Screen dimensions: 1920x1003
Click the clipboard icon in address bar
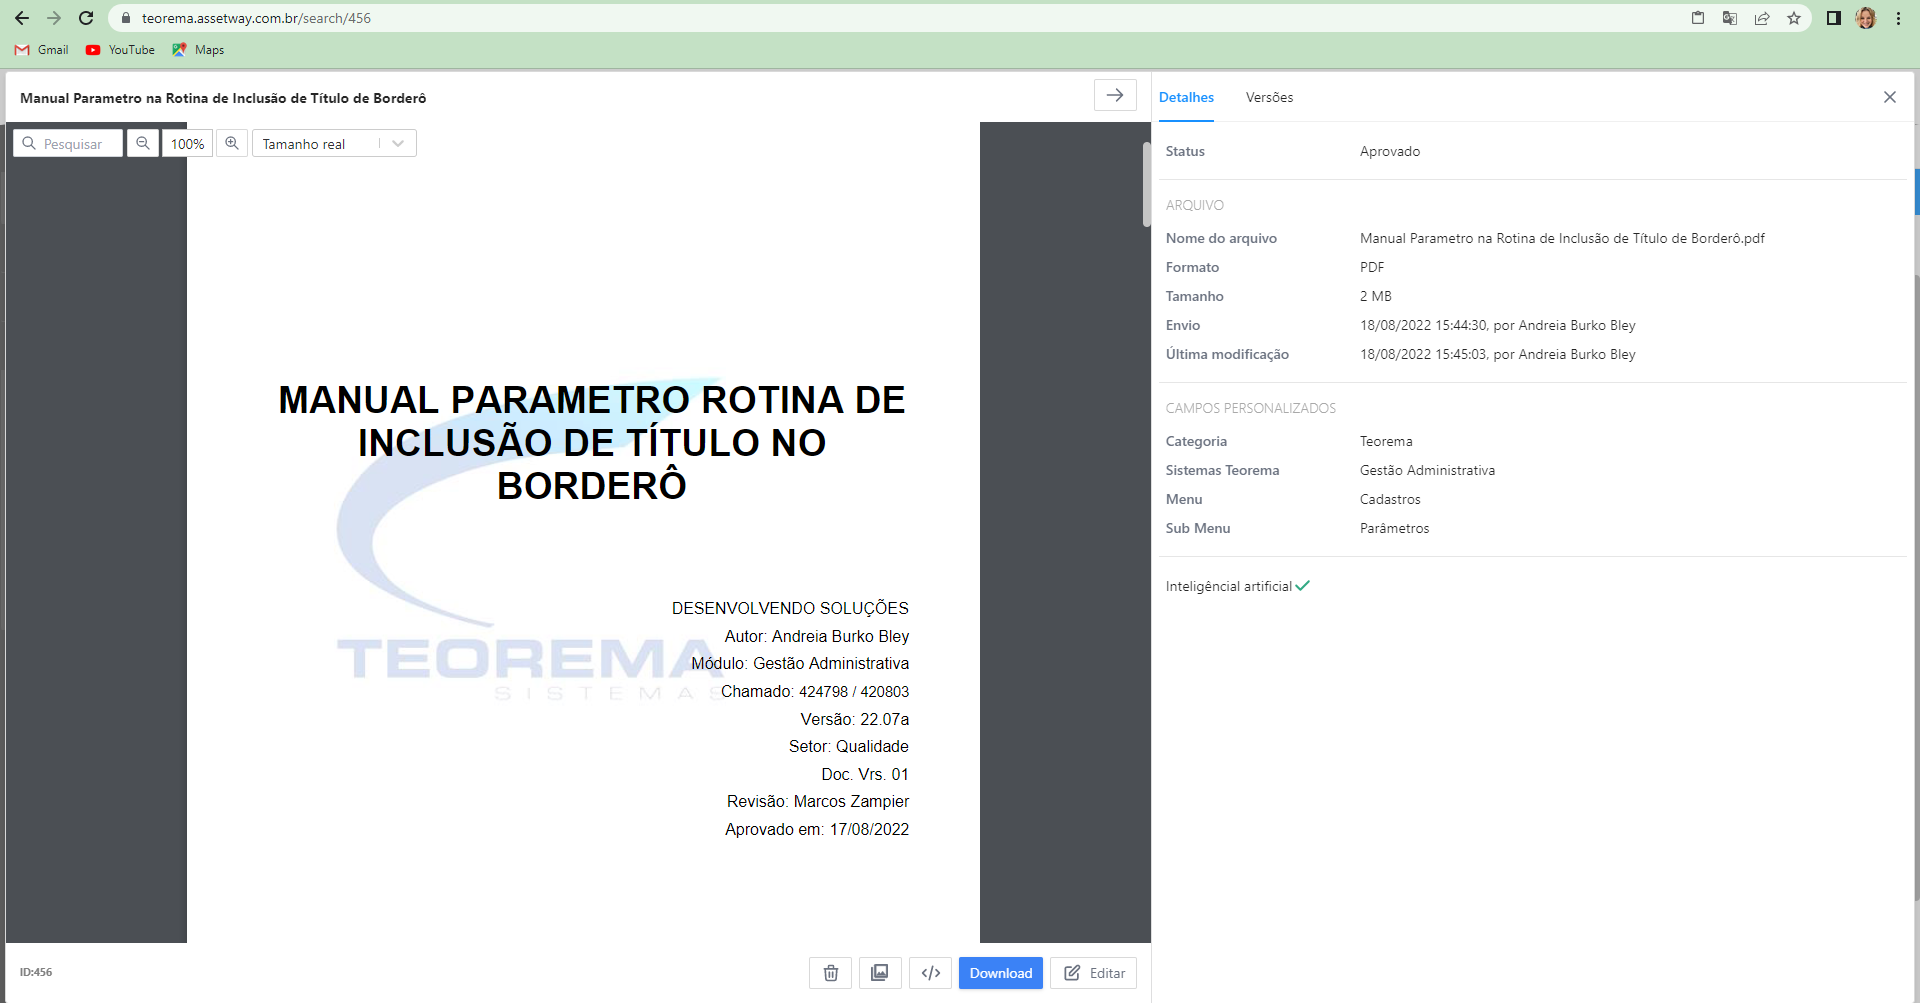click(1698, 18)
